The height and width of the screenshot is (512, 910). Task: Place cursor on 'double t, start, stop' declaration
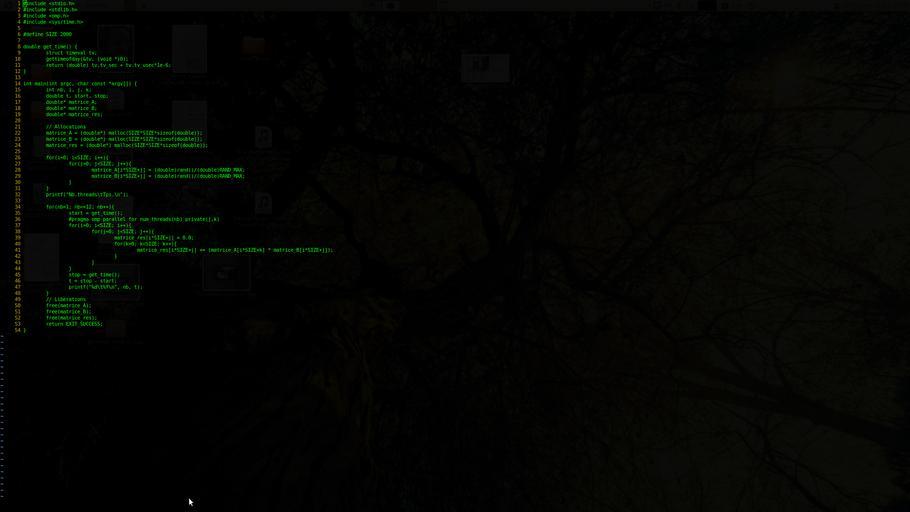click(77, 96)
